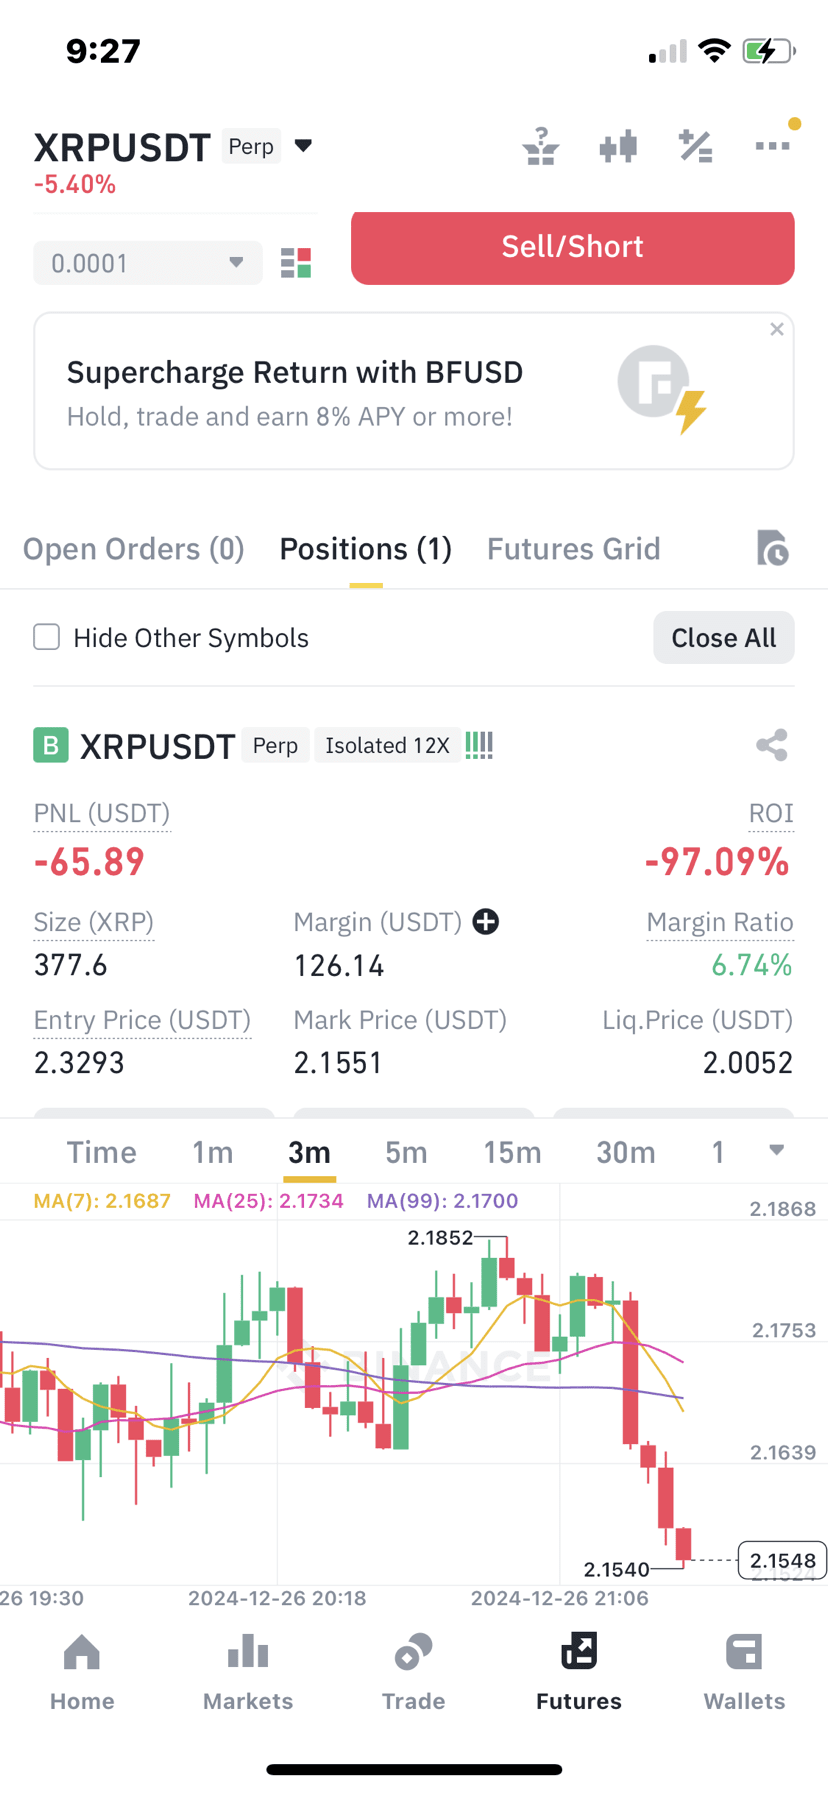Adjust the Isolated 12X leverage setting
Image resolution: width=828 pixels, height=1793 pixels.
[388, 746]
